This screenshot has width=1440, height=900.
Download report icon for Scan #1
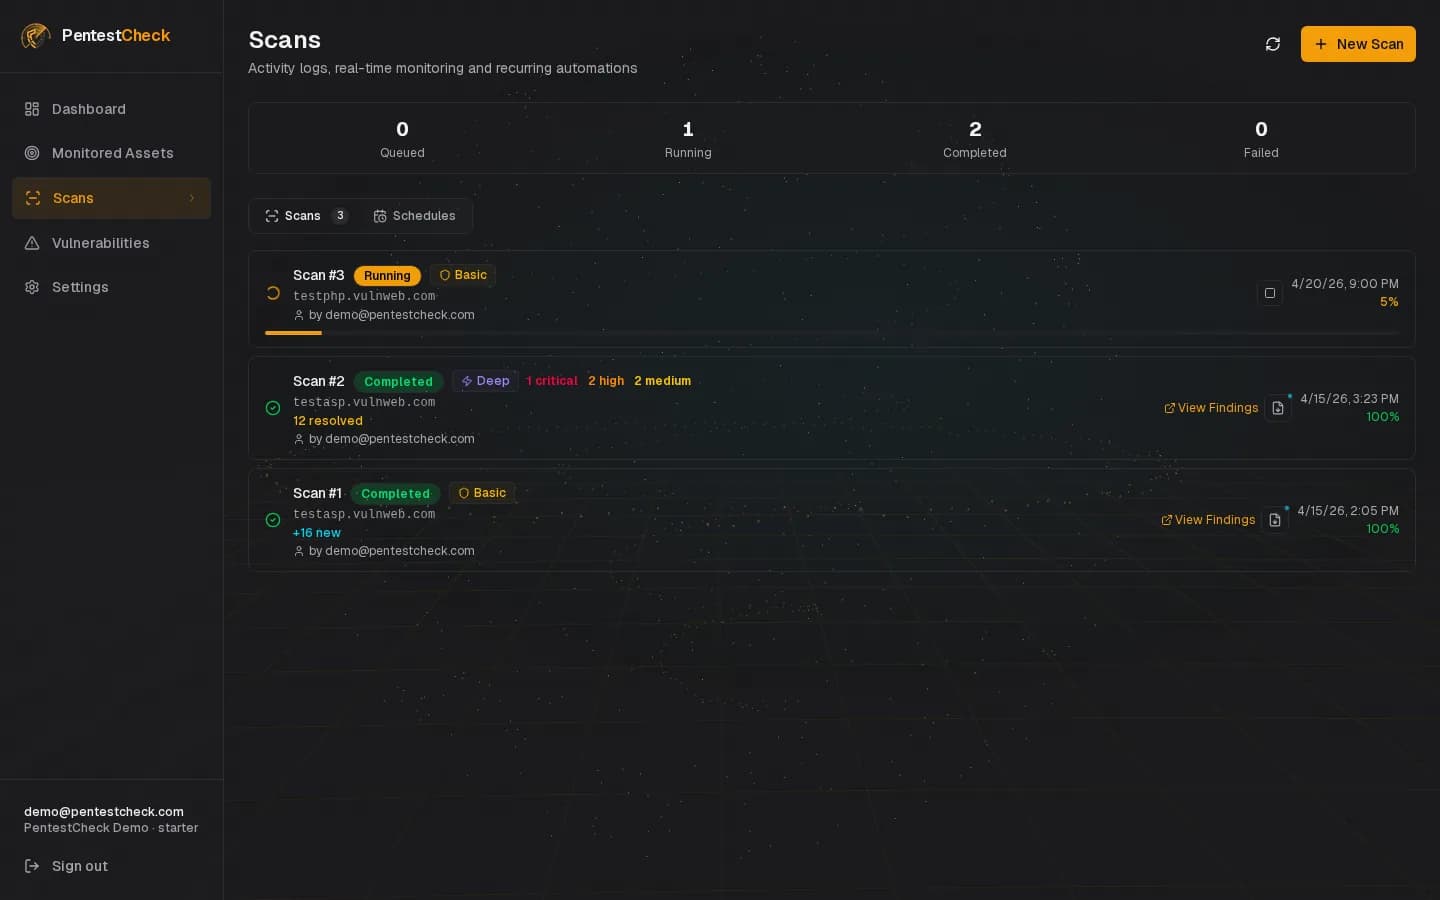coord(1275,520)
